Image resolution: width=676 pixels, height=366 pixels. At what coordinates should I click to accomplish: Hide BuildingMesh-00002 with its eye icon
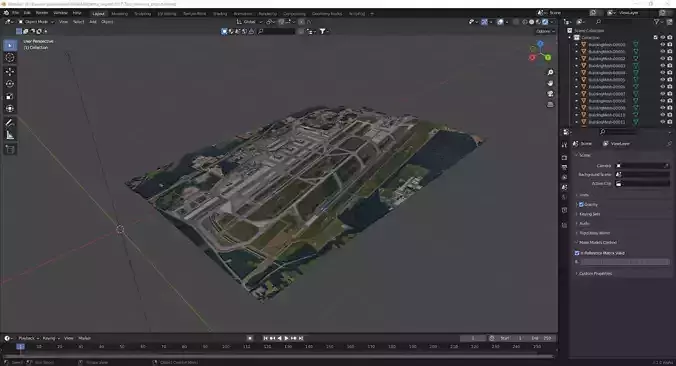tap(663, 58)
